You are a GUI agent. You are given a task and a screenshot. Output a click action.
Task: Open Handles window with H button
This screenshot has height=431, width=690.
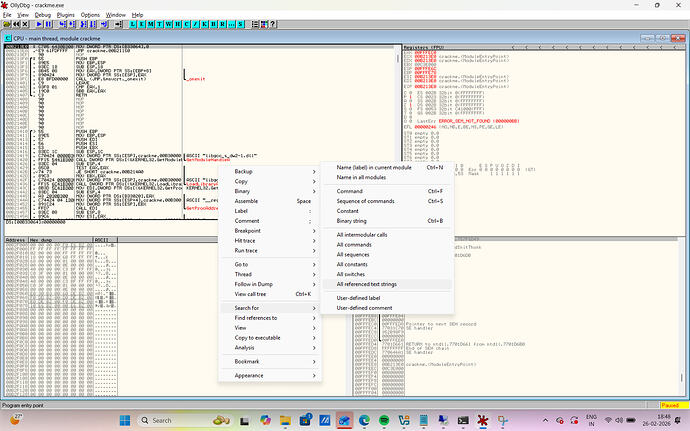click(x=177, y=24)
